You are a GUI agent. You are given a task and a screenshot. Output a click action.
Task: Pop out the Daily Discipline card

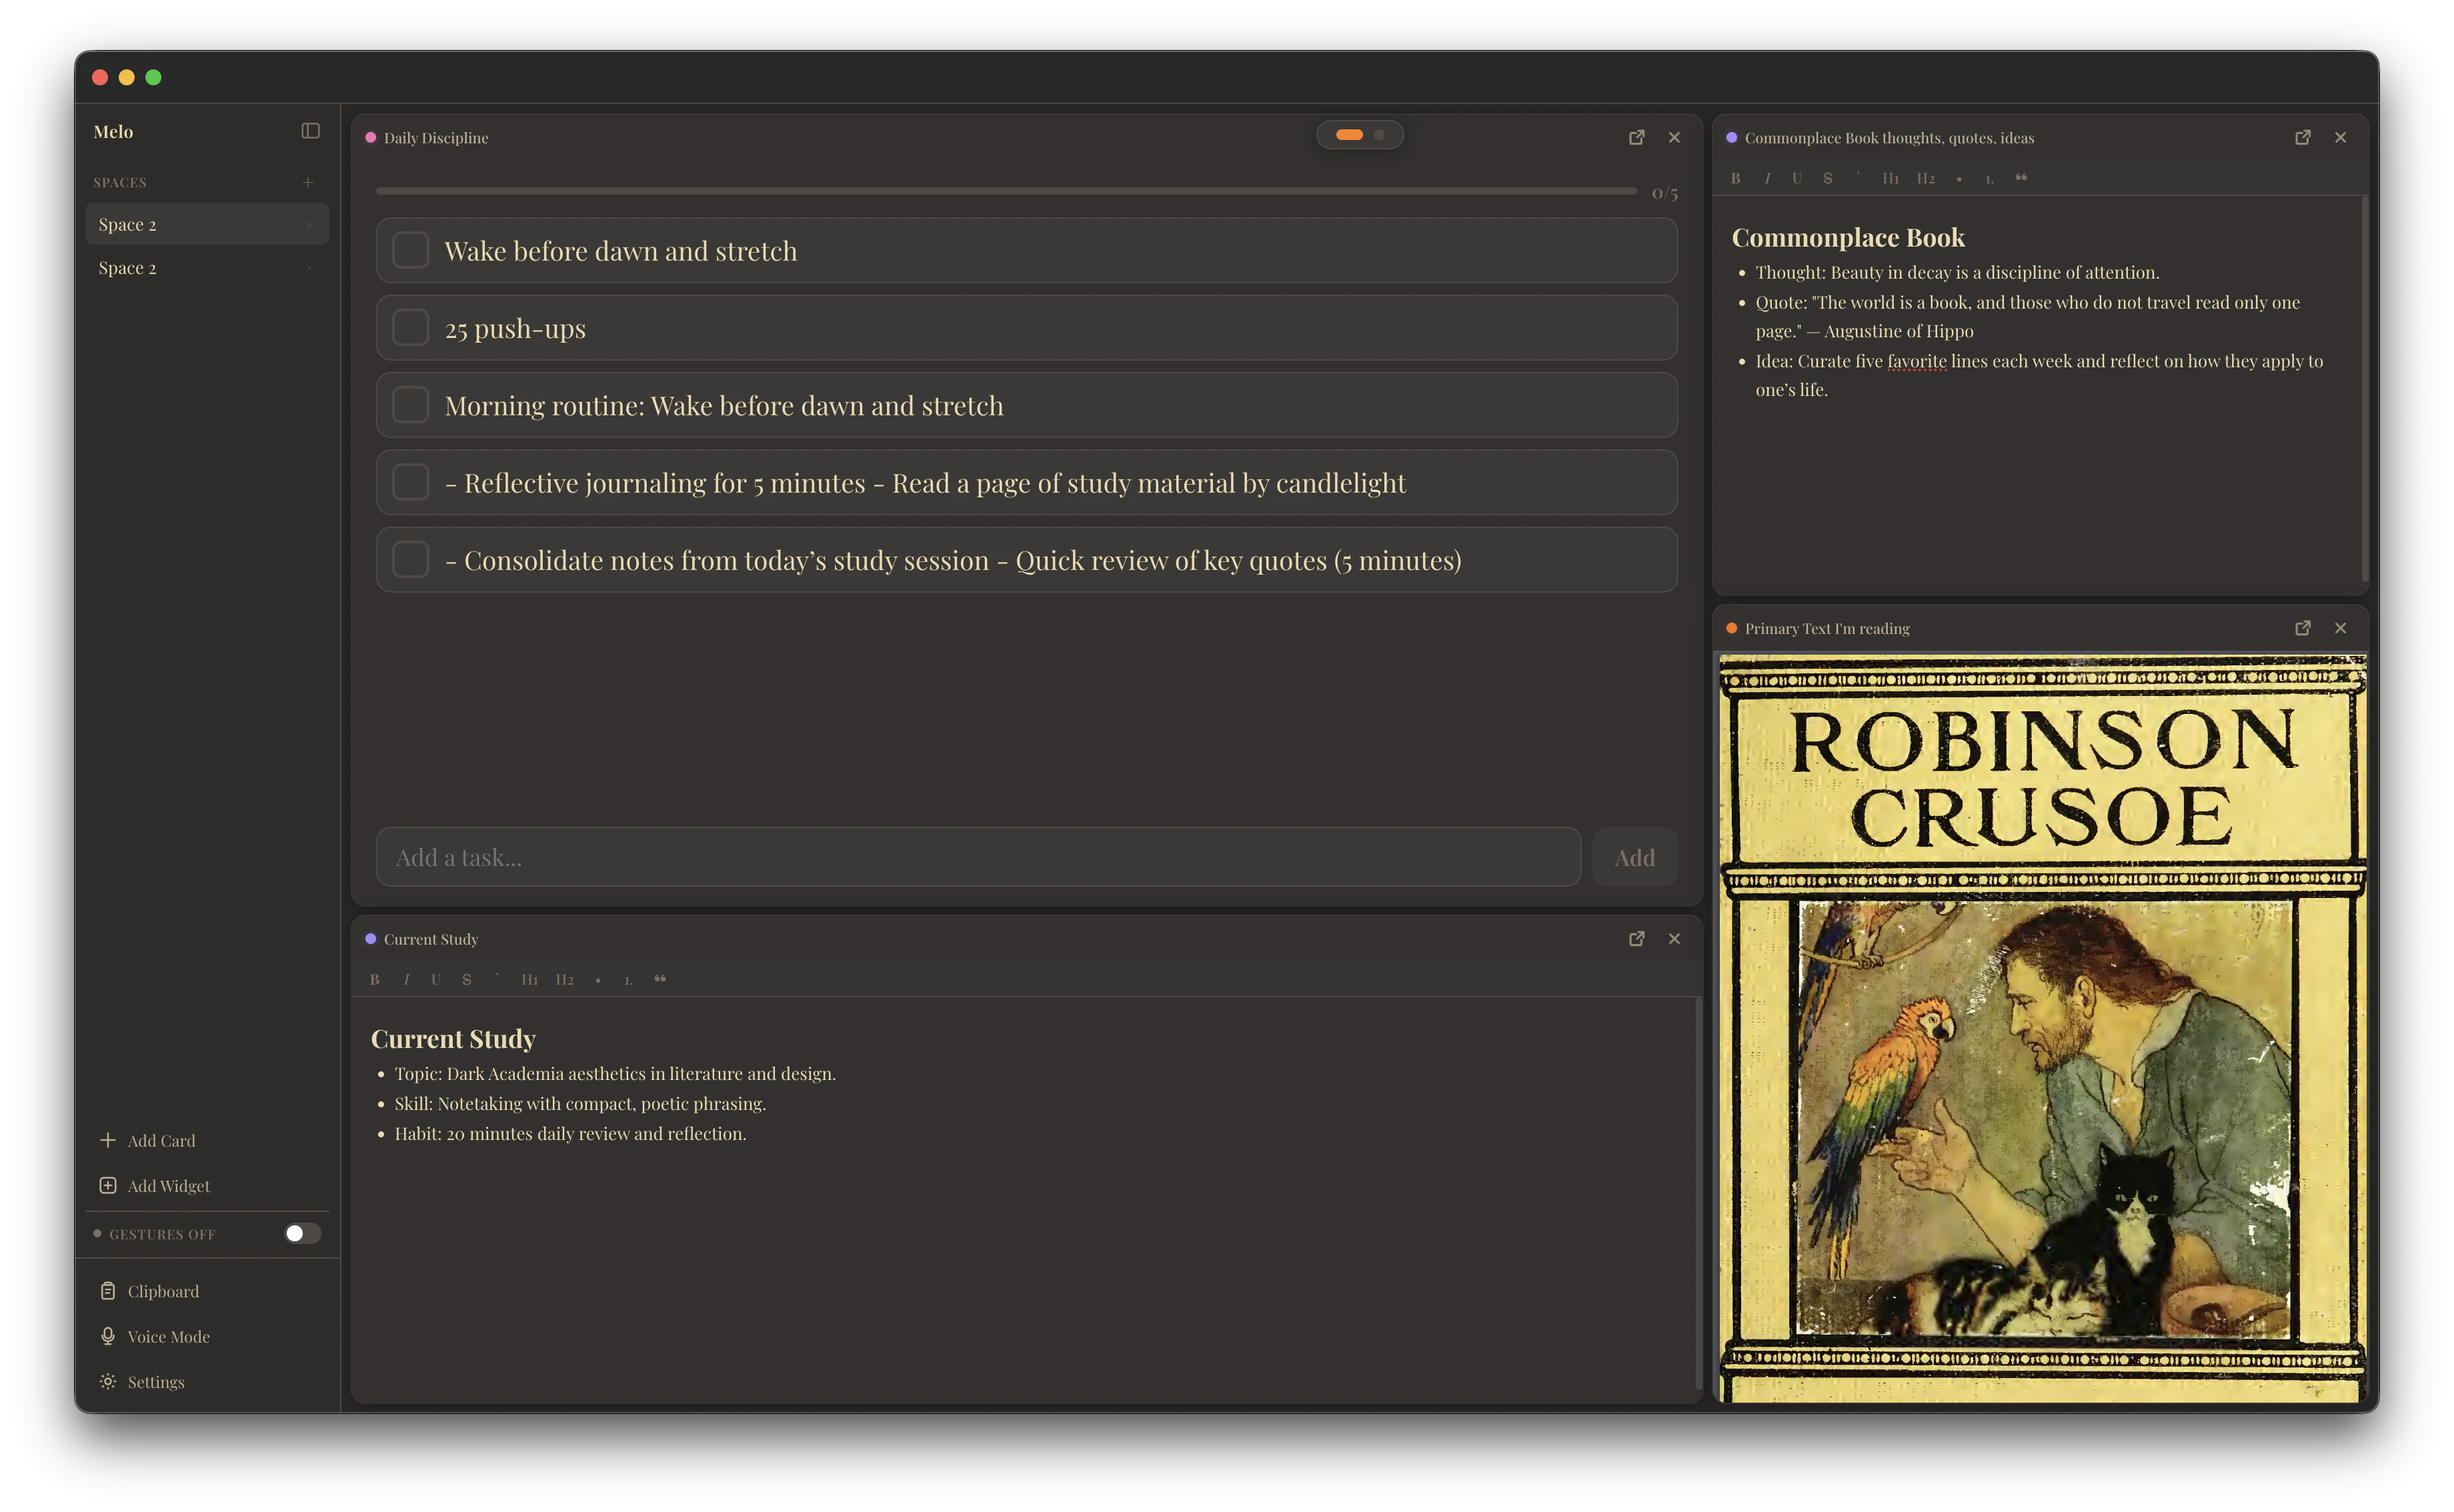[x=1636, y=138]
